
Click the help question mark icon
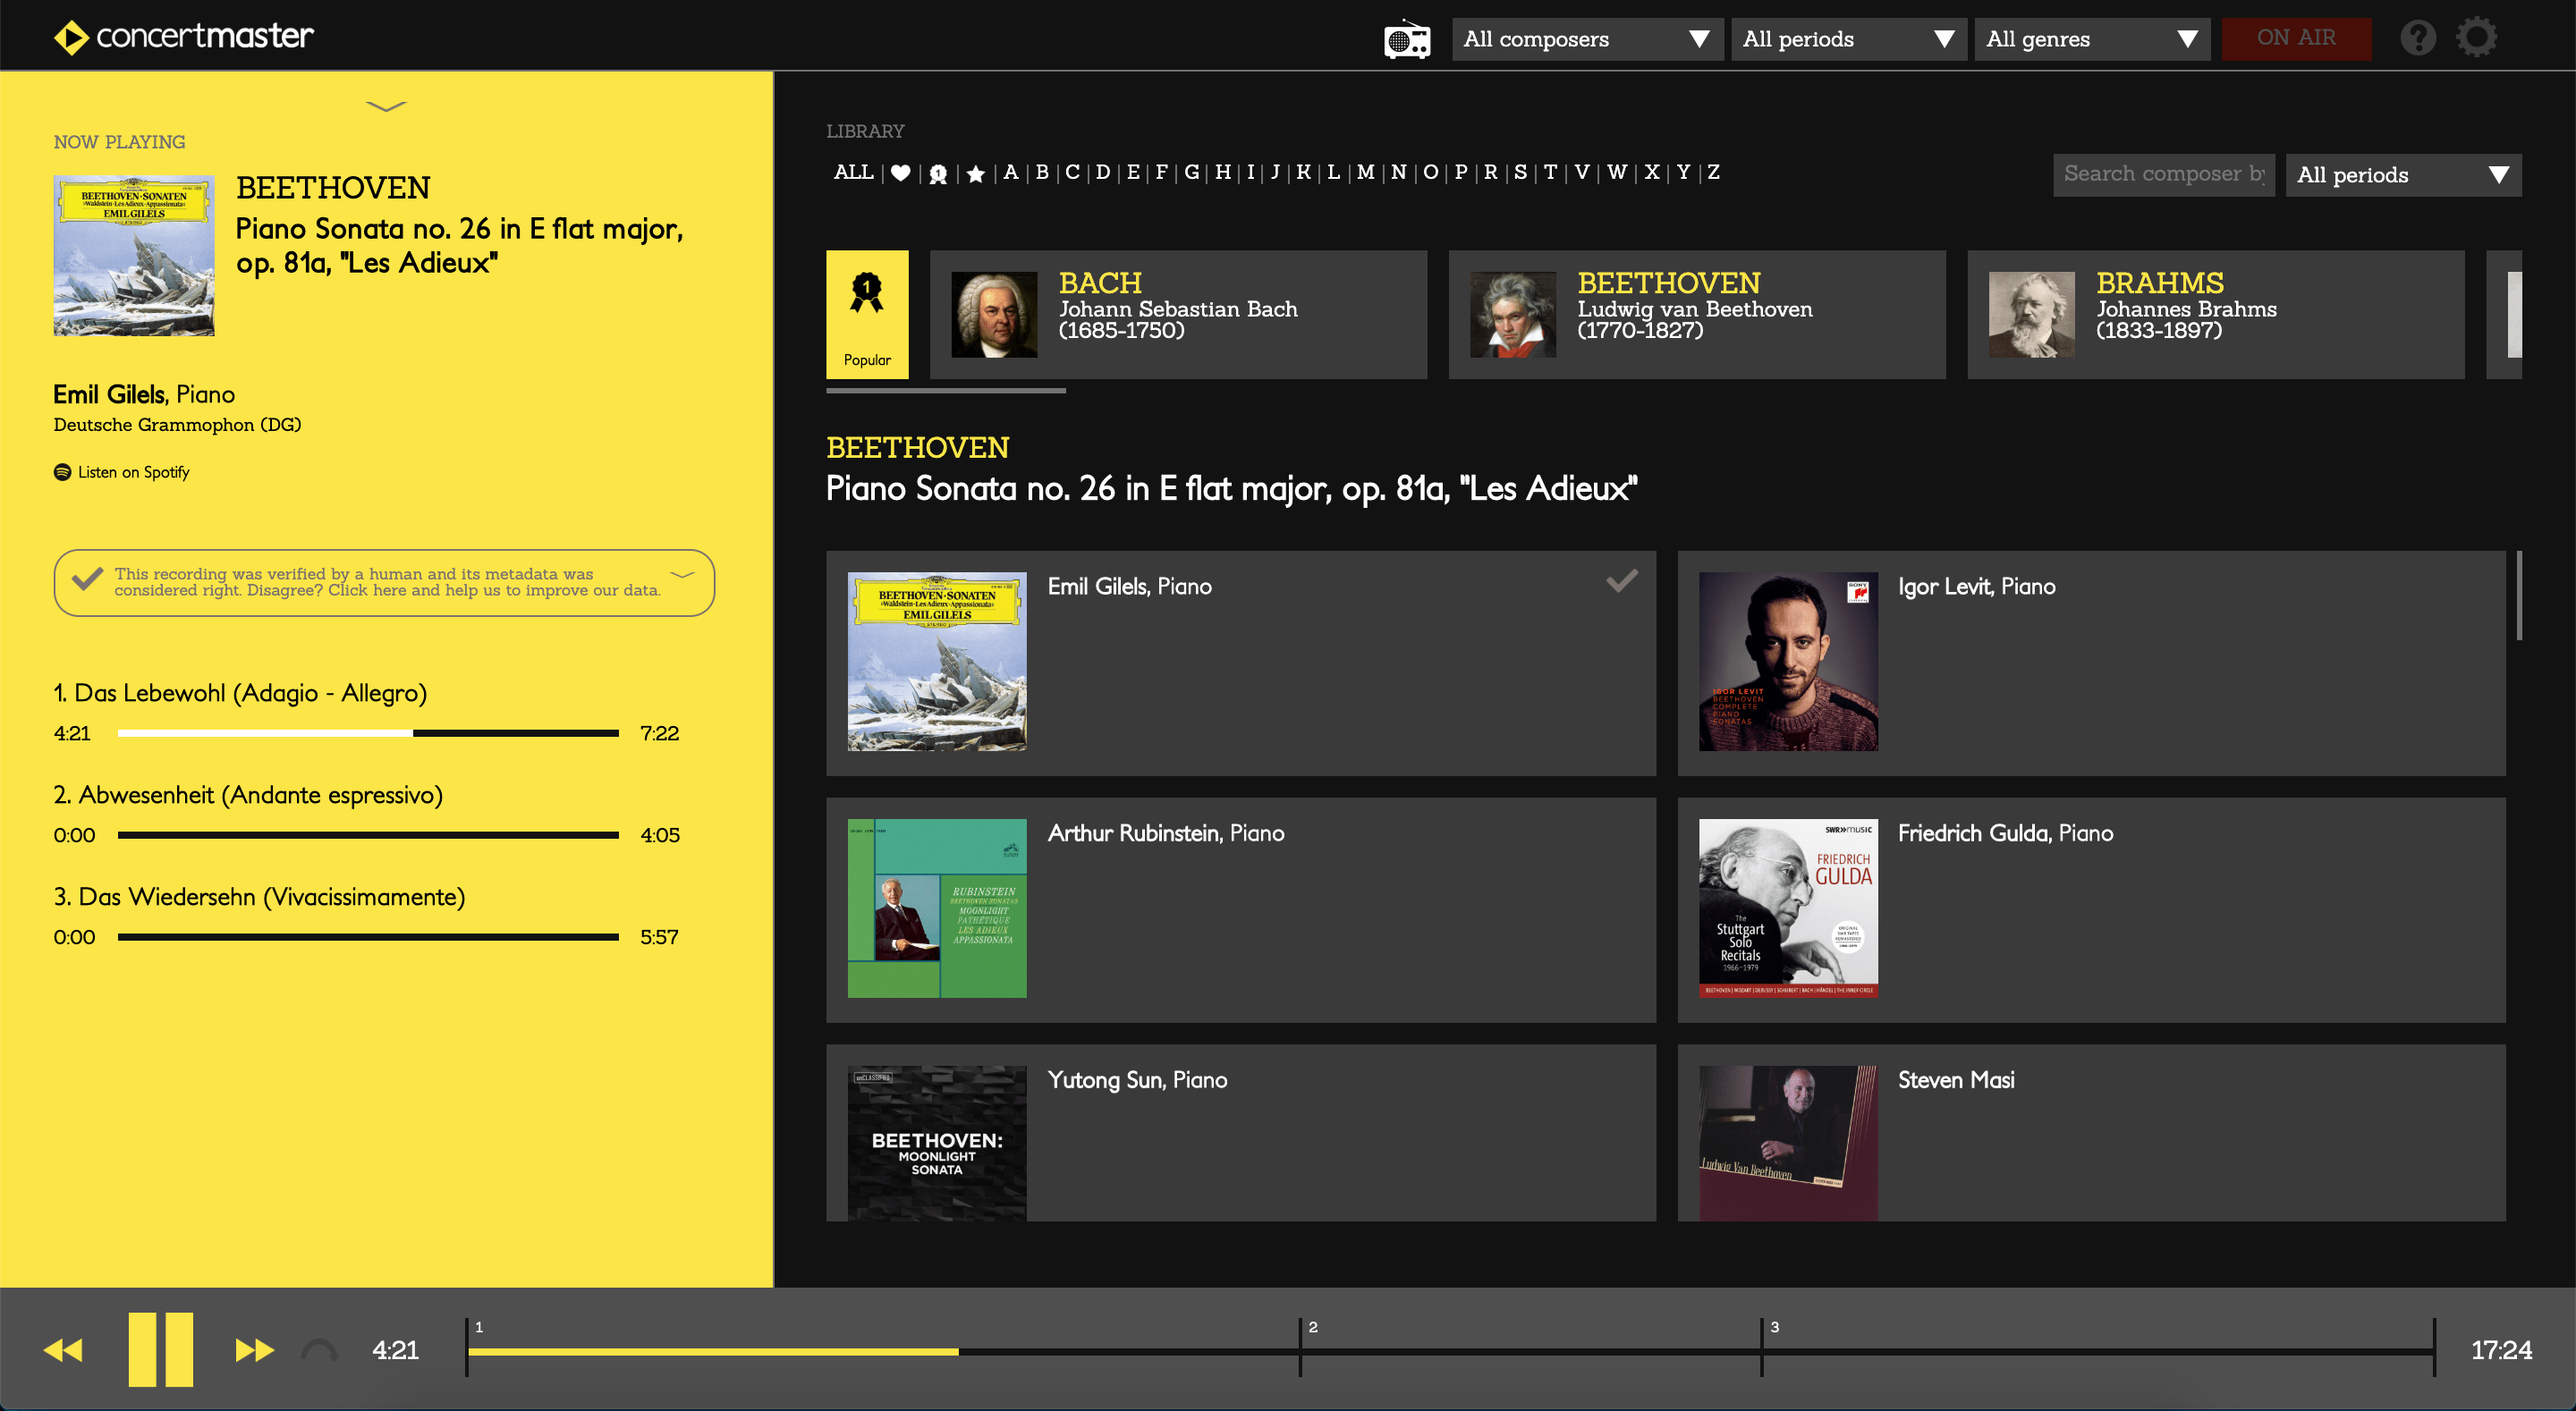tap(2418, 37)
